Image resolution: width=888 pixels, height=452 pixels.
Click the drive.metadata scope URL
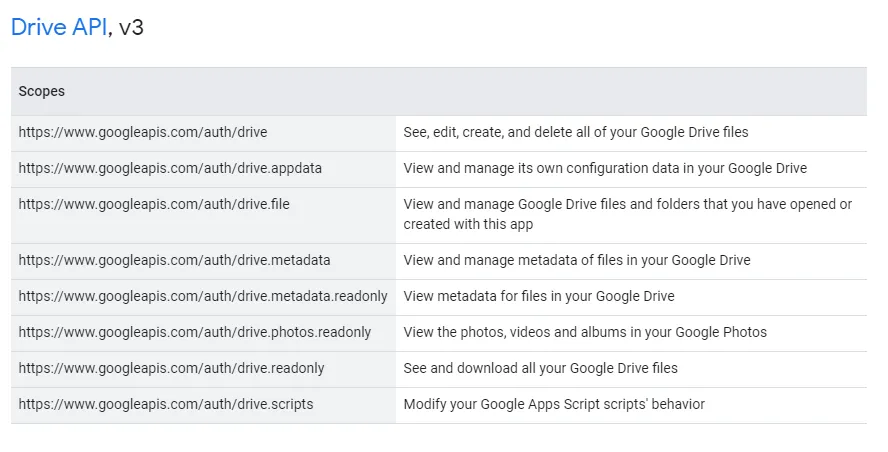174,260
